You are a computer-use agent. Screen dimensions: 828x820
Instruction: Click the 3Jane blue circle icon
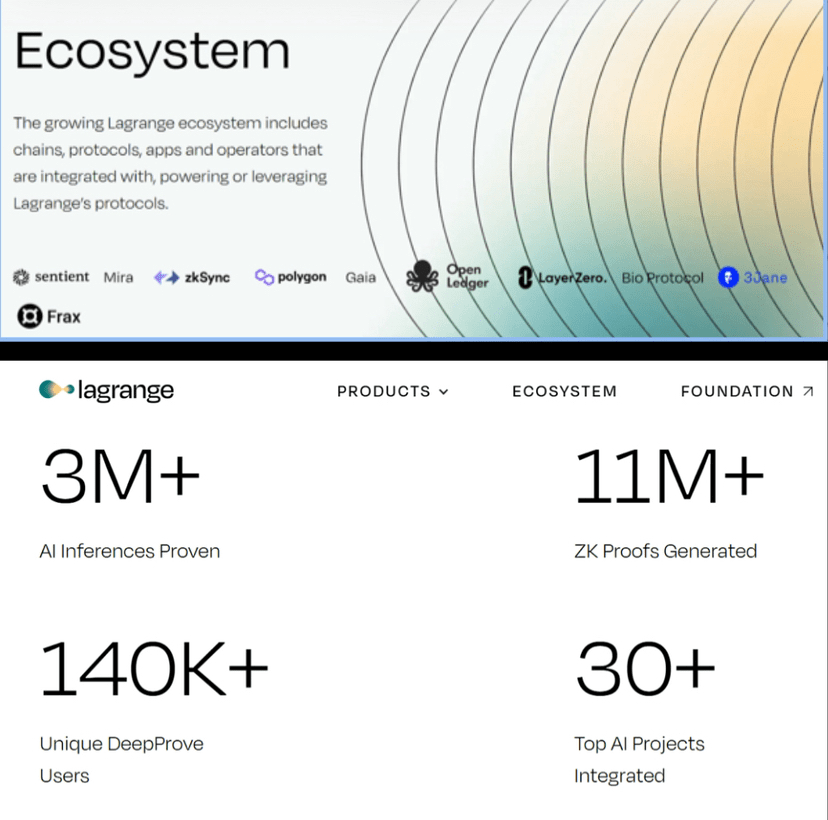(728, 277)
